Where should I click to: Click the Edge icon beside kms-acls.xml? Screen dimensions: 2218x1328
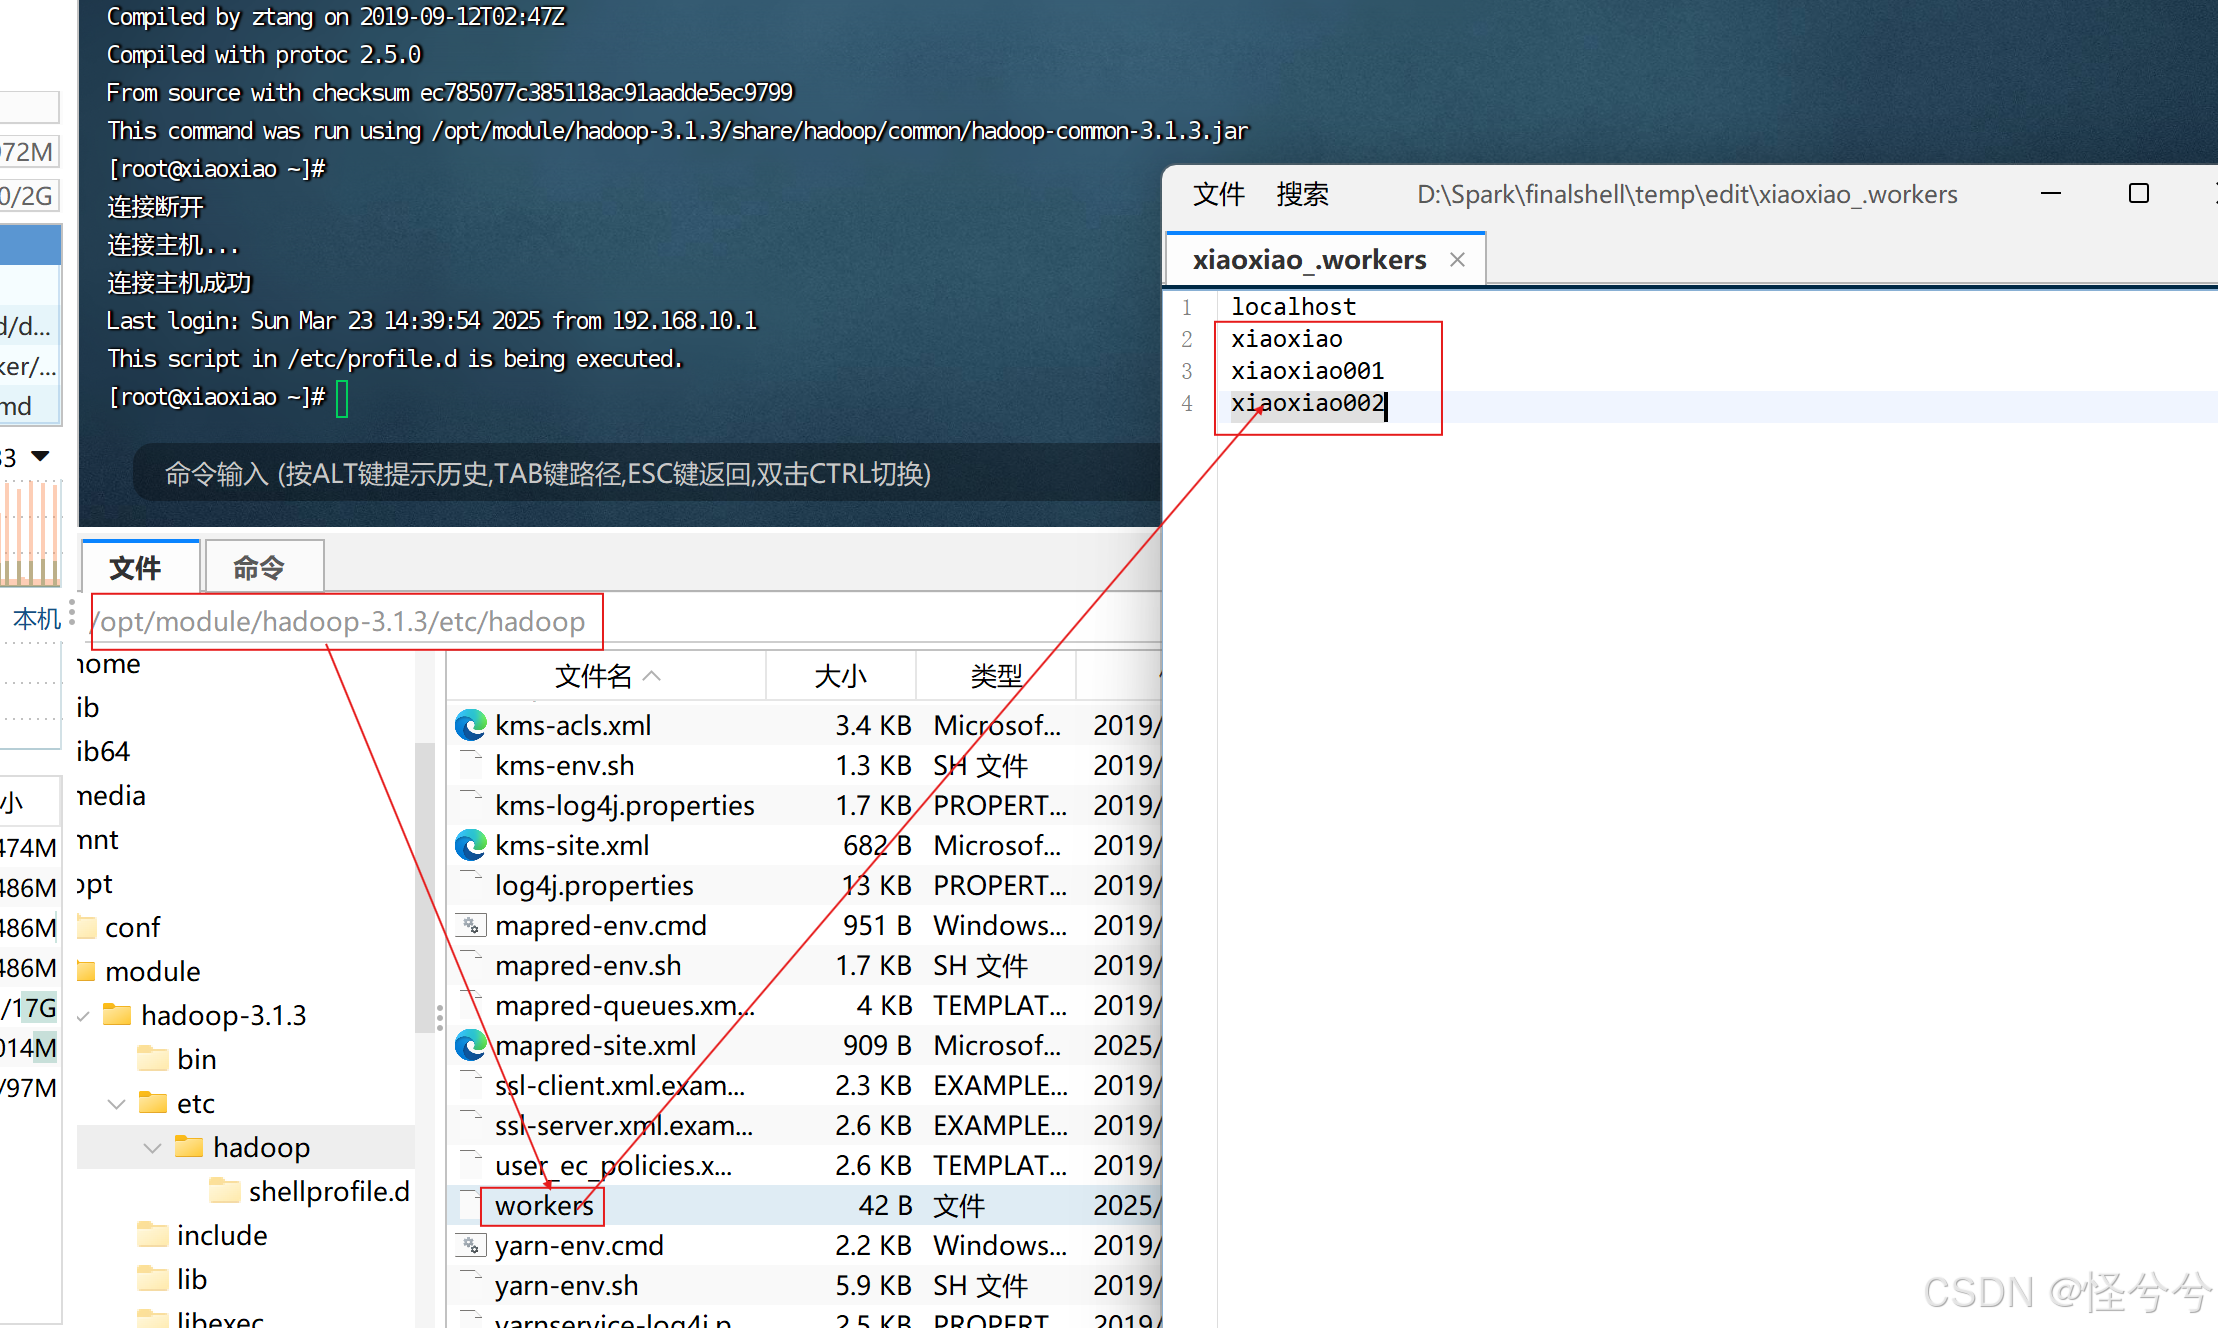click(x=470, y=725)
